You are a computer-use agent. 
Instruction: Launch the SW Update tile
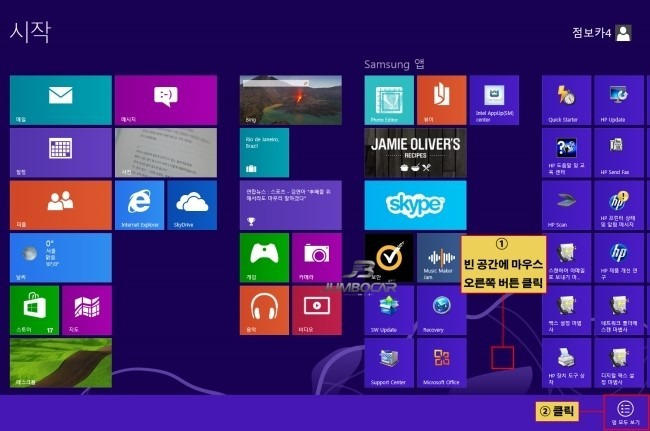click(389, 310)
